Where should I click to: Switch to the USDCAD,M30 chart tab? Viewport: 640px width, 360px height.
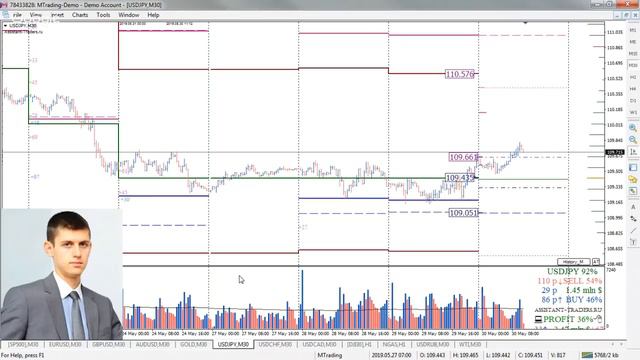319,344
